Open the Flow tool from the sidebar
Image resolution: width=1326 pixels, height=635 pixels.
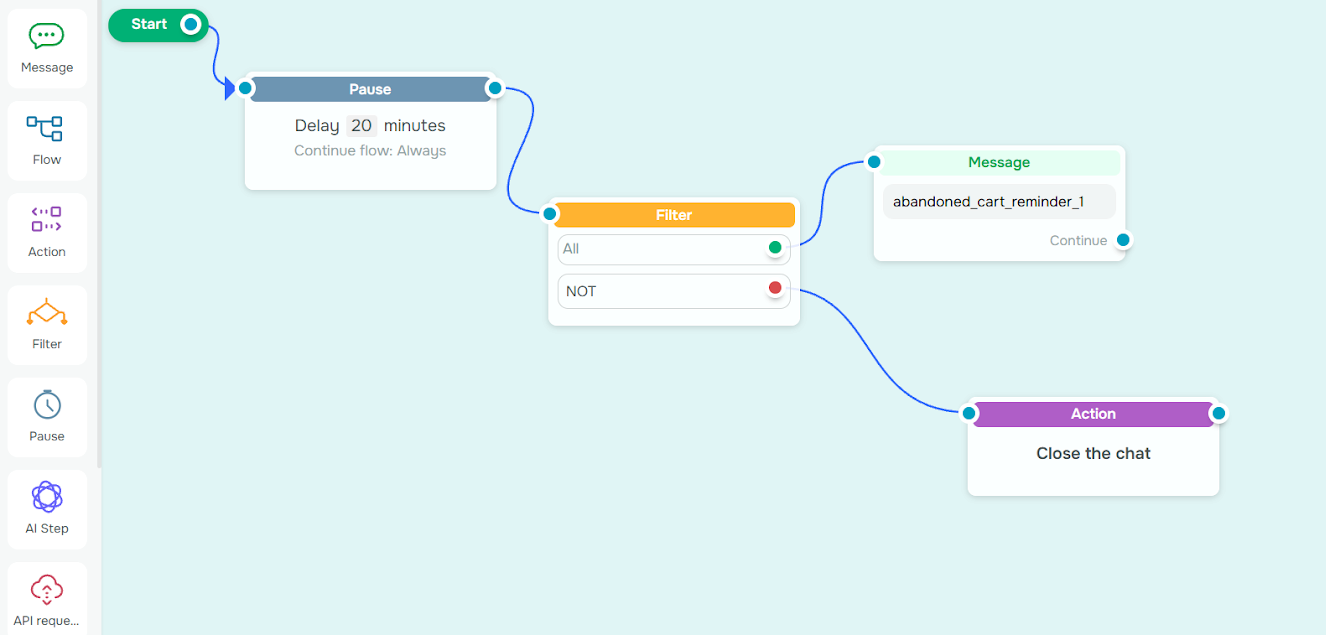pyautogui.click(x=46, y=139)
